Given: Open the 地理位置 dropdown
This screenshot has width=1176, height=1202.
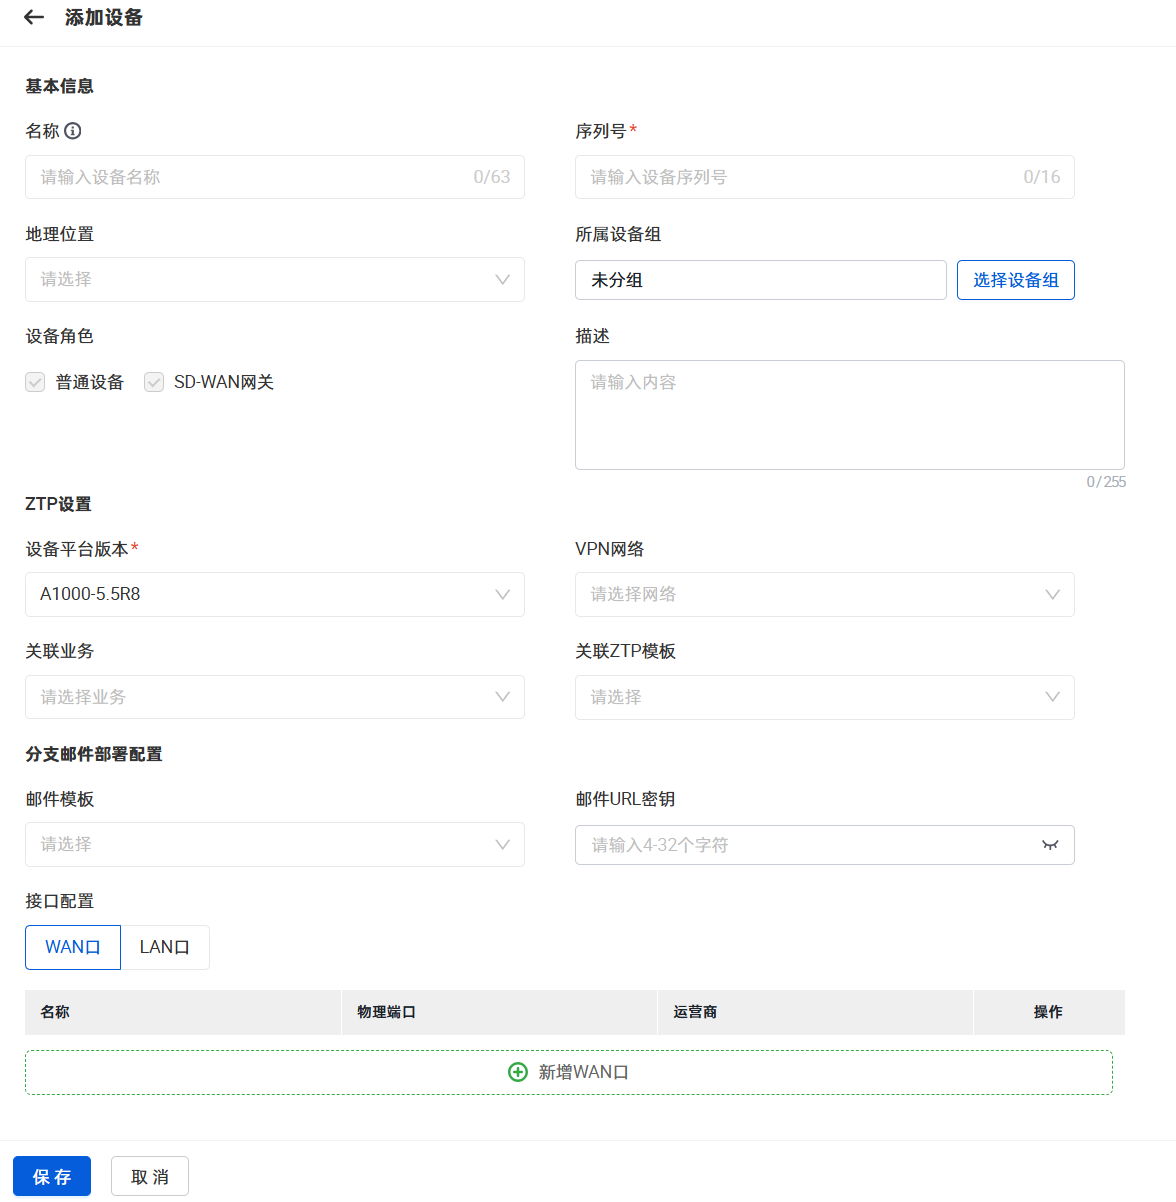Looking at the screenshot, I should coord(275,280).
